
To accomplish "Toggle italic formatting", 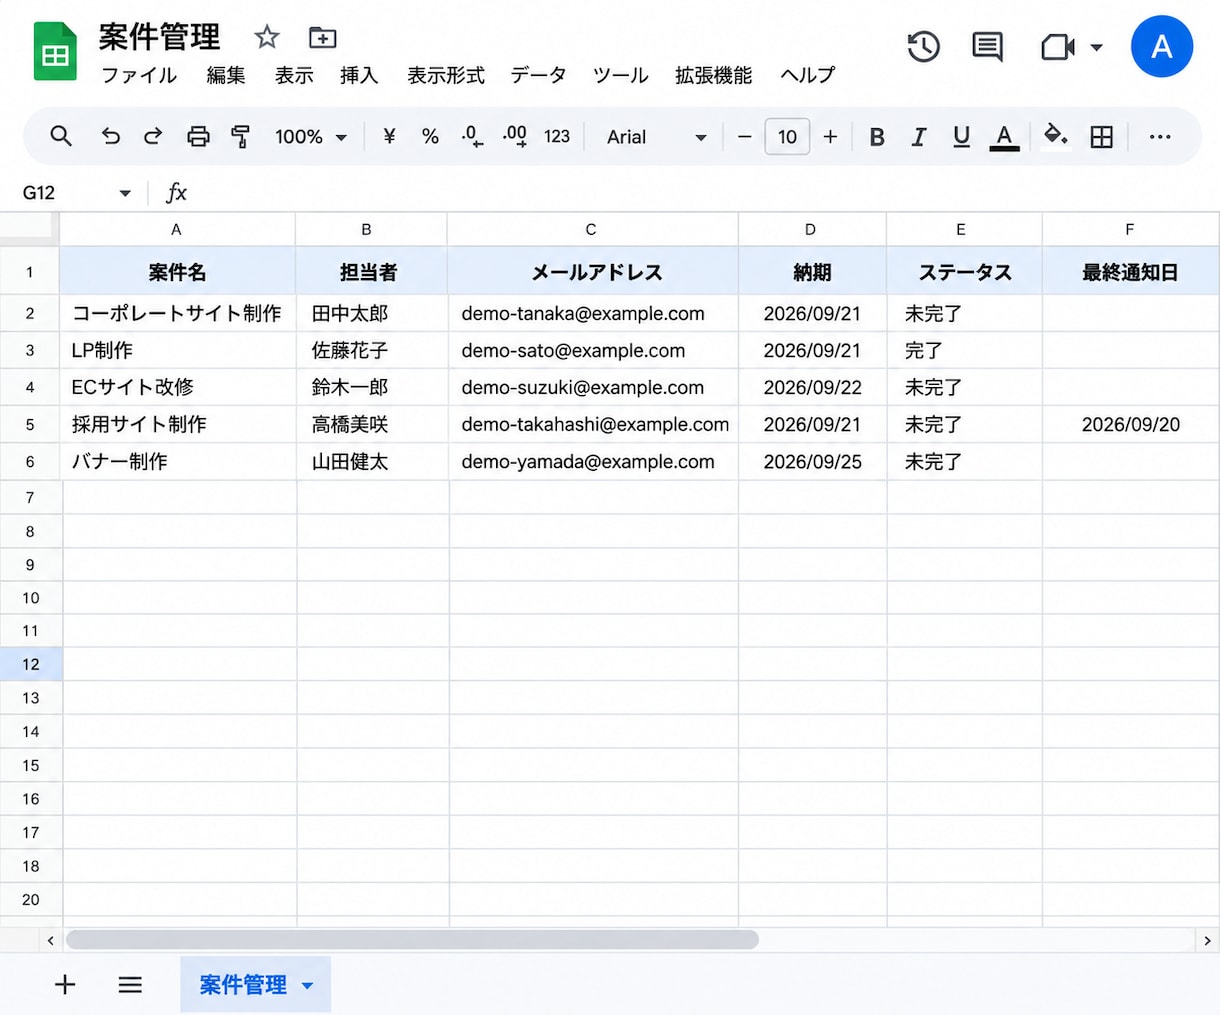I will 918,137.
